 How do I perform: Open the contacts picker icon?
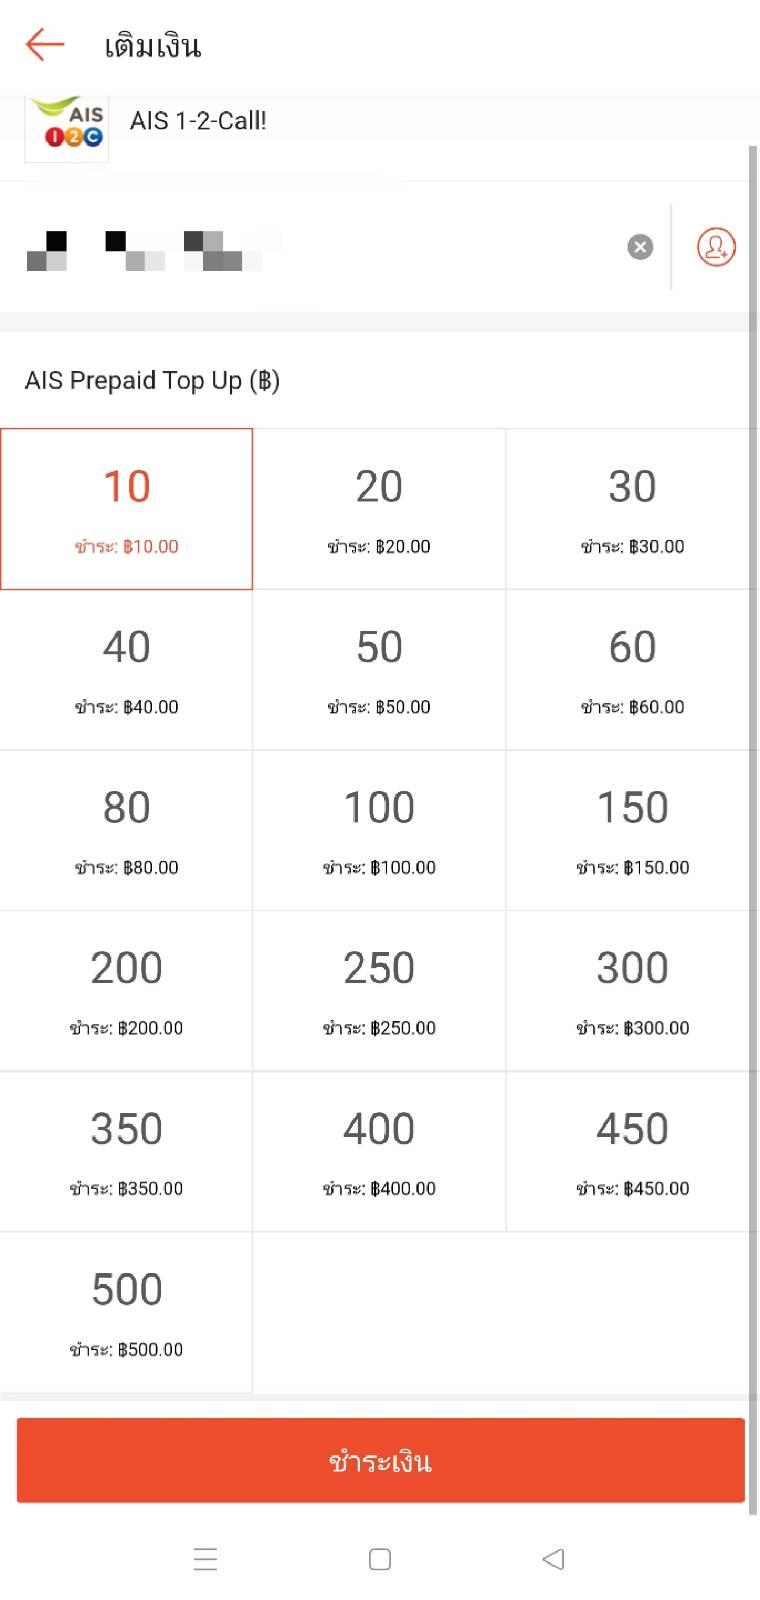coord(716,247)
